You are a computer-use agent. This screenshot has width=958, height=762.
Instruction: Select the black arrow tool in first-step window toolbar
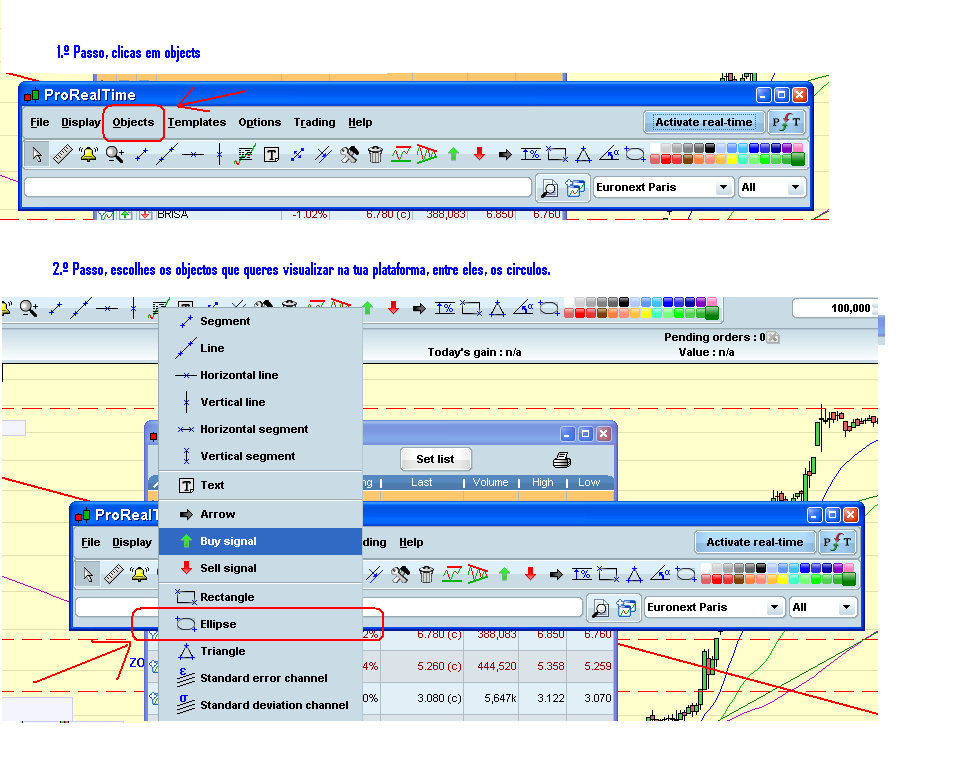(505, 155)
